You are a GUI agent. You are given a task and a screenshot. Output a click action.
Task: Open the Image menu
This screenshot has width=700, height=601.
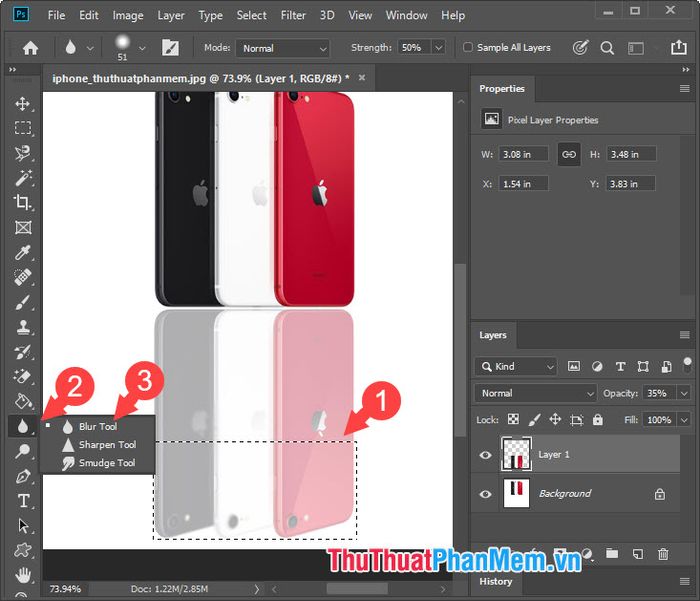click(x=128, y=15)
